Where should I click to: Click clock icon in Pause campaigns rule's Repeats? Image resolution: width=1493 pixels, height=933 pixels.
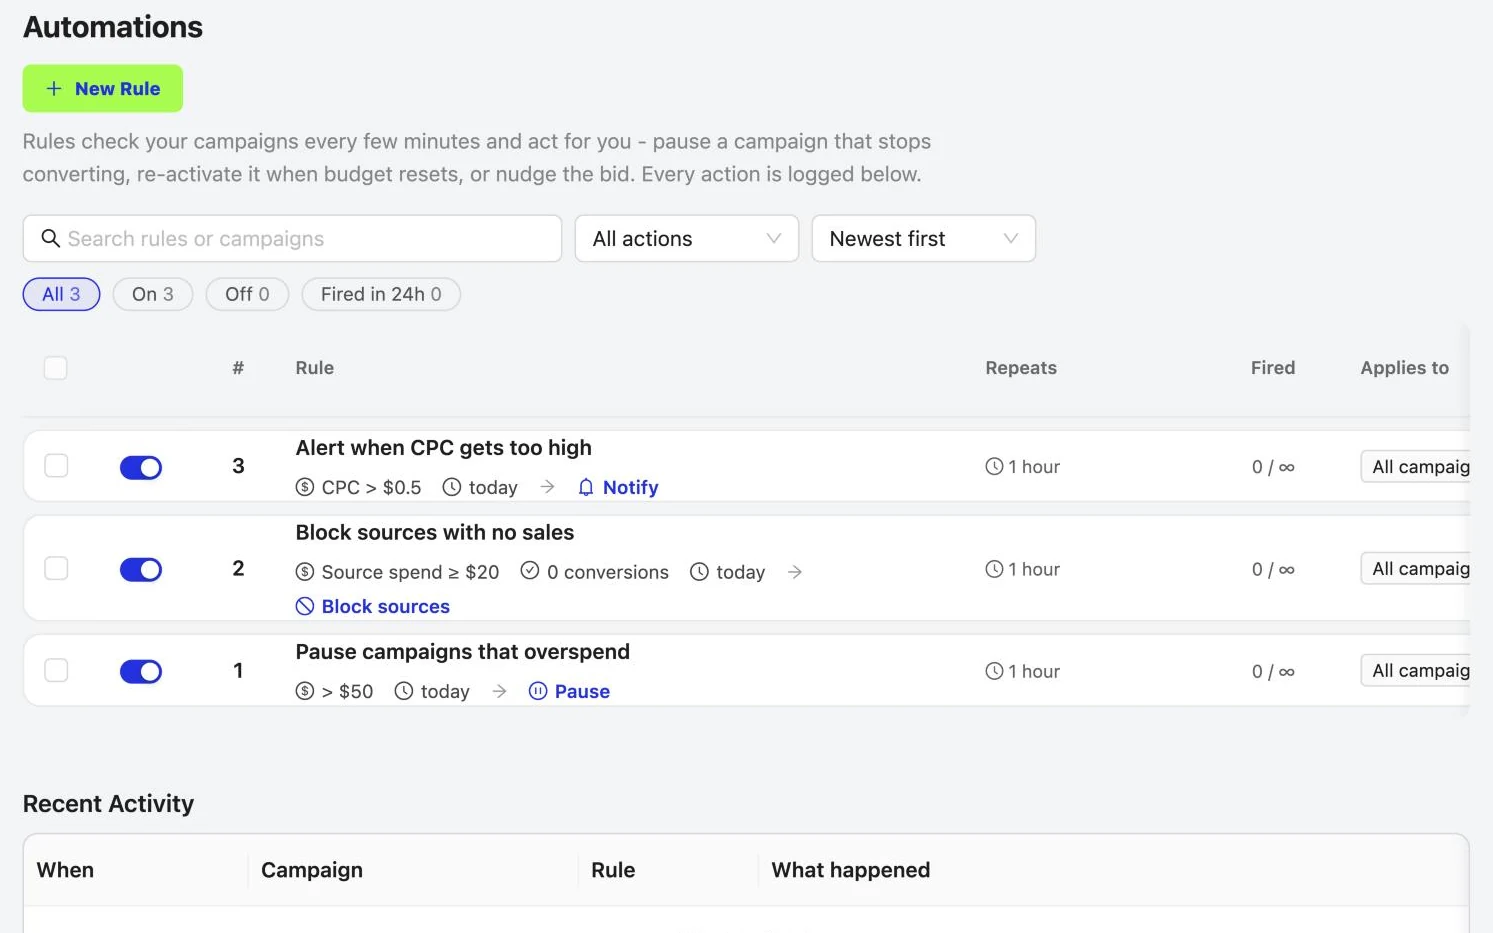click(x=994, y=671)
